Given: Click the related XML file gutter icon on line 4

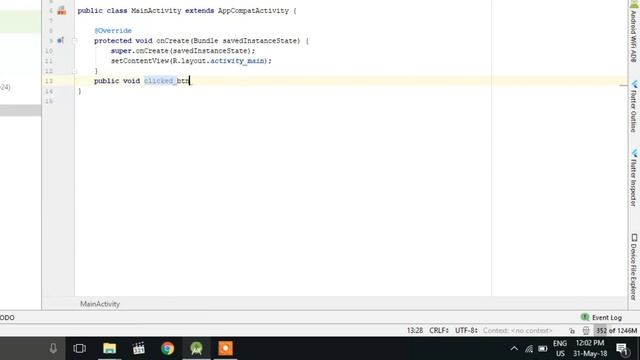Looking at the screenshot, I should tap(62, 11).
